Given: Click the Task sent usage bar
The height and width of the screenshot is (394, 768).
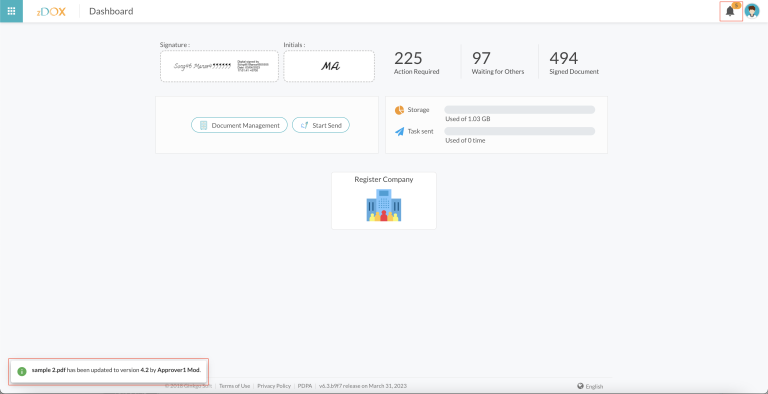Looking at the screenshot, I should pos(520,131).
